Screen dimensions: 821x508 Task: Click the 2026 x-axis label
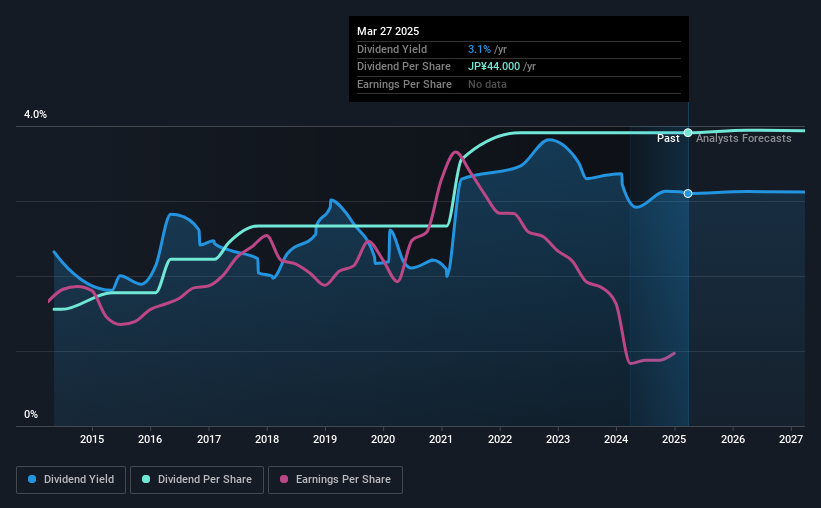click(x=733, y=439)
